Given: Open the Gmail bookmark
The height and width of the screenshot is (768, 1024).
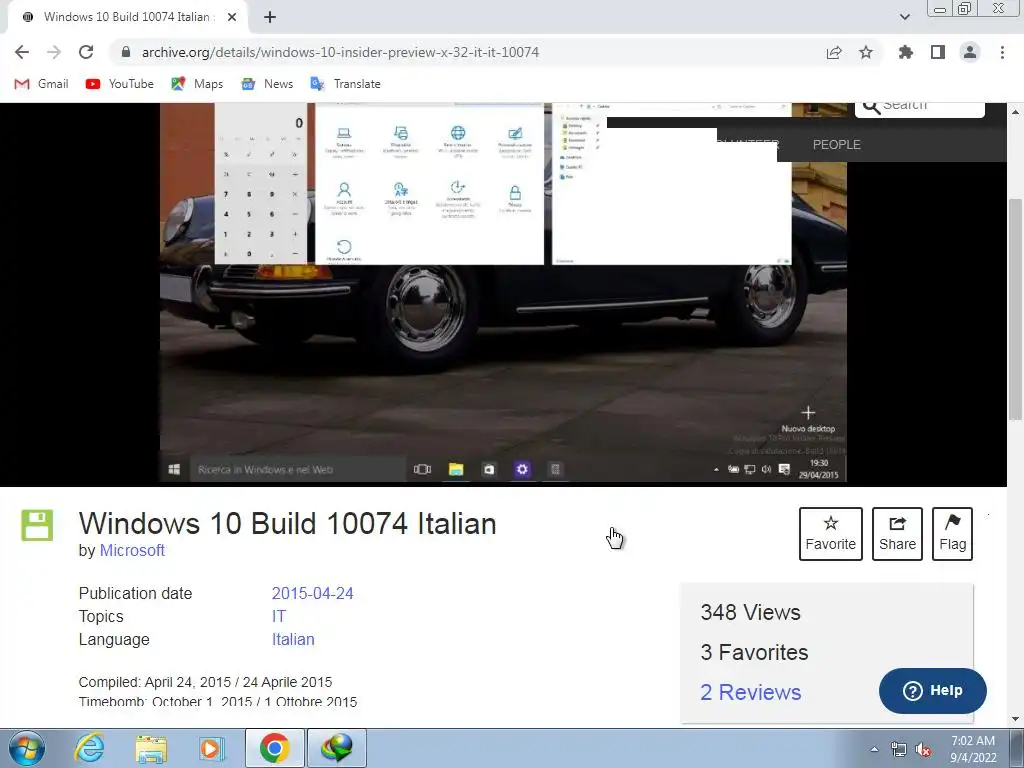Looking at the screenshot, I should coord(41,84).
